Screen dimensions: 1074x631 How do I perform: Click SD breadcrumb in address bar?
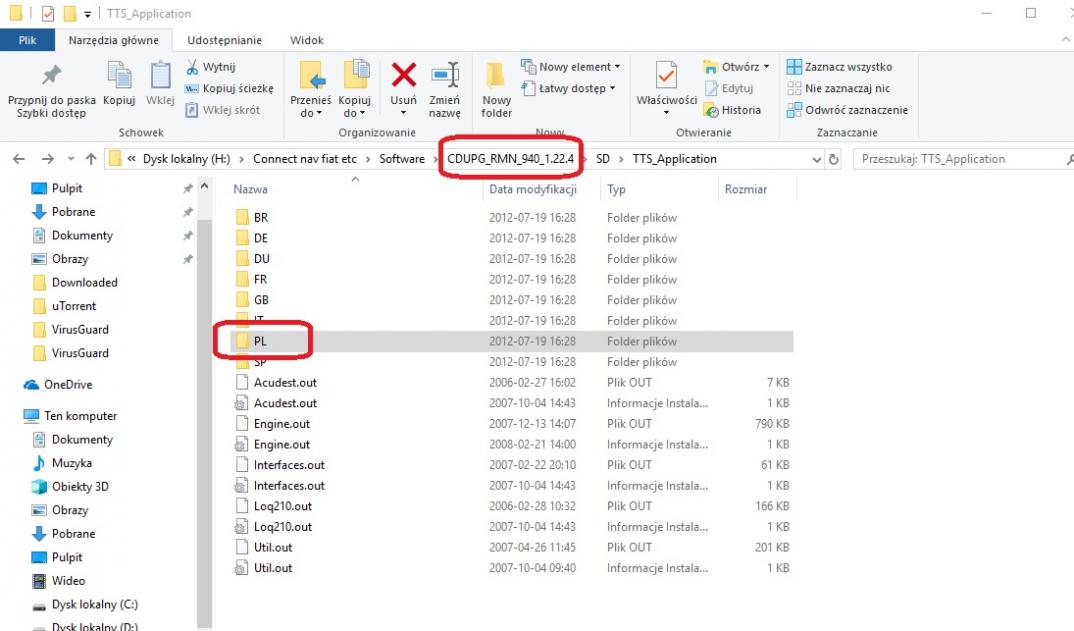603,159
